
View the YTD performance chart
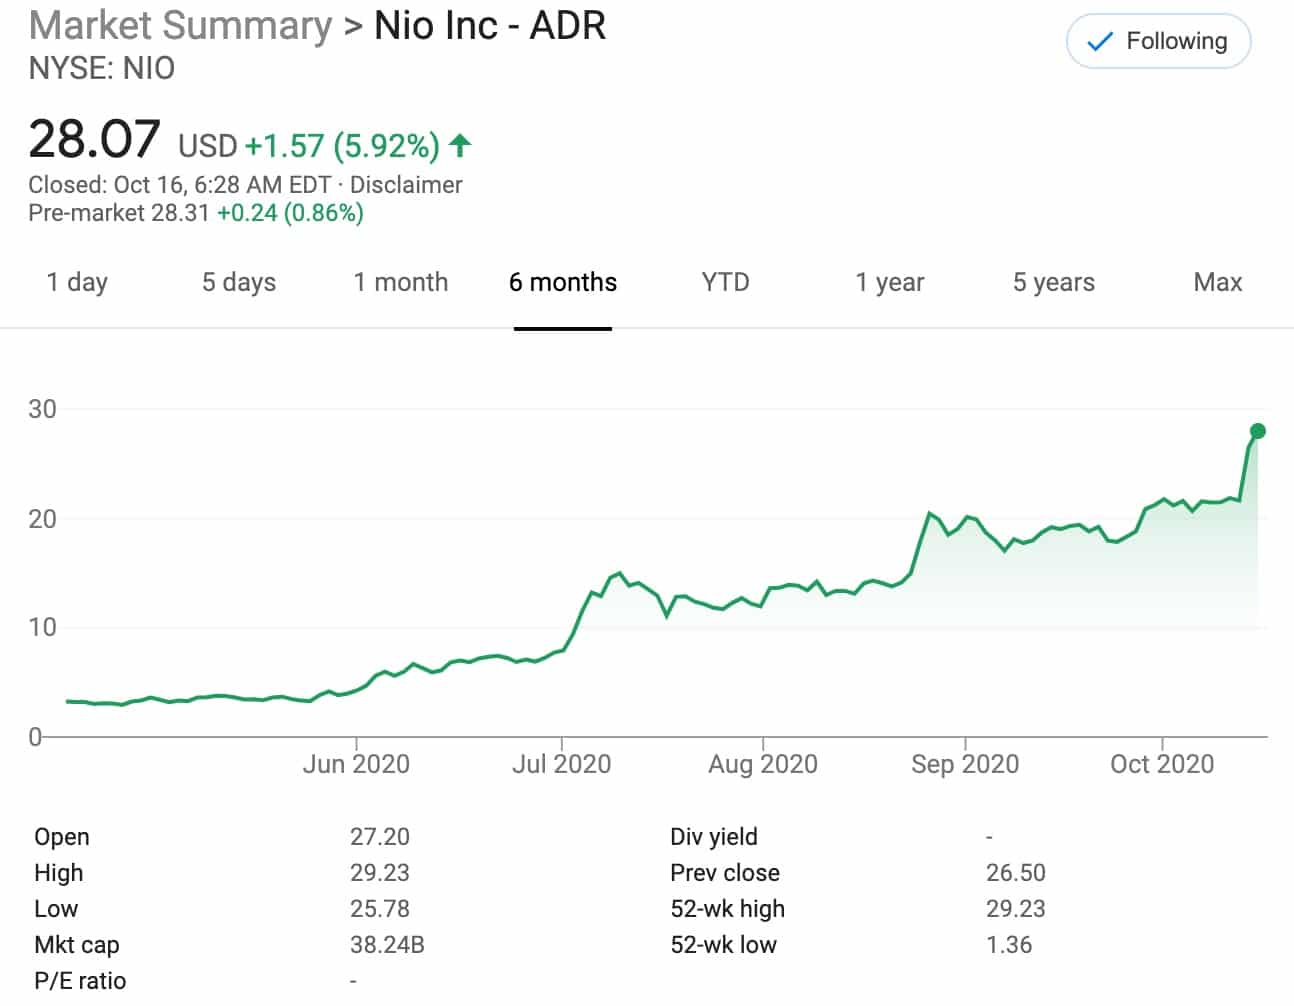(x=725, y=282)
